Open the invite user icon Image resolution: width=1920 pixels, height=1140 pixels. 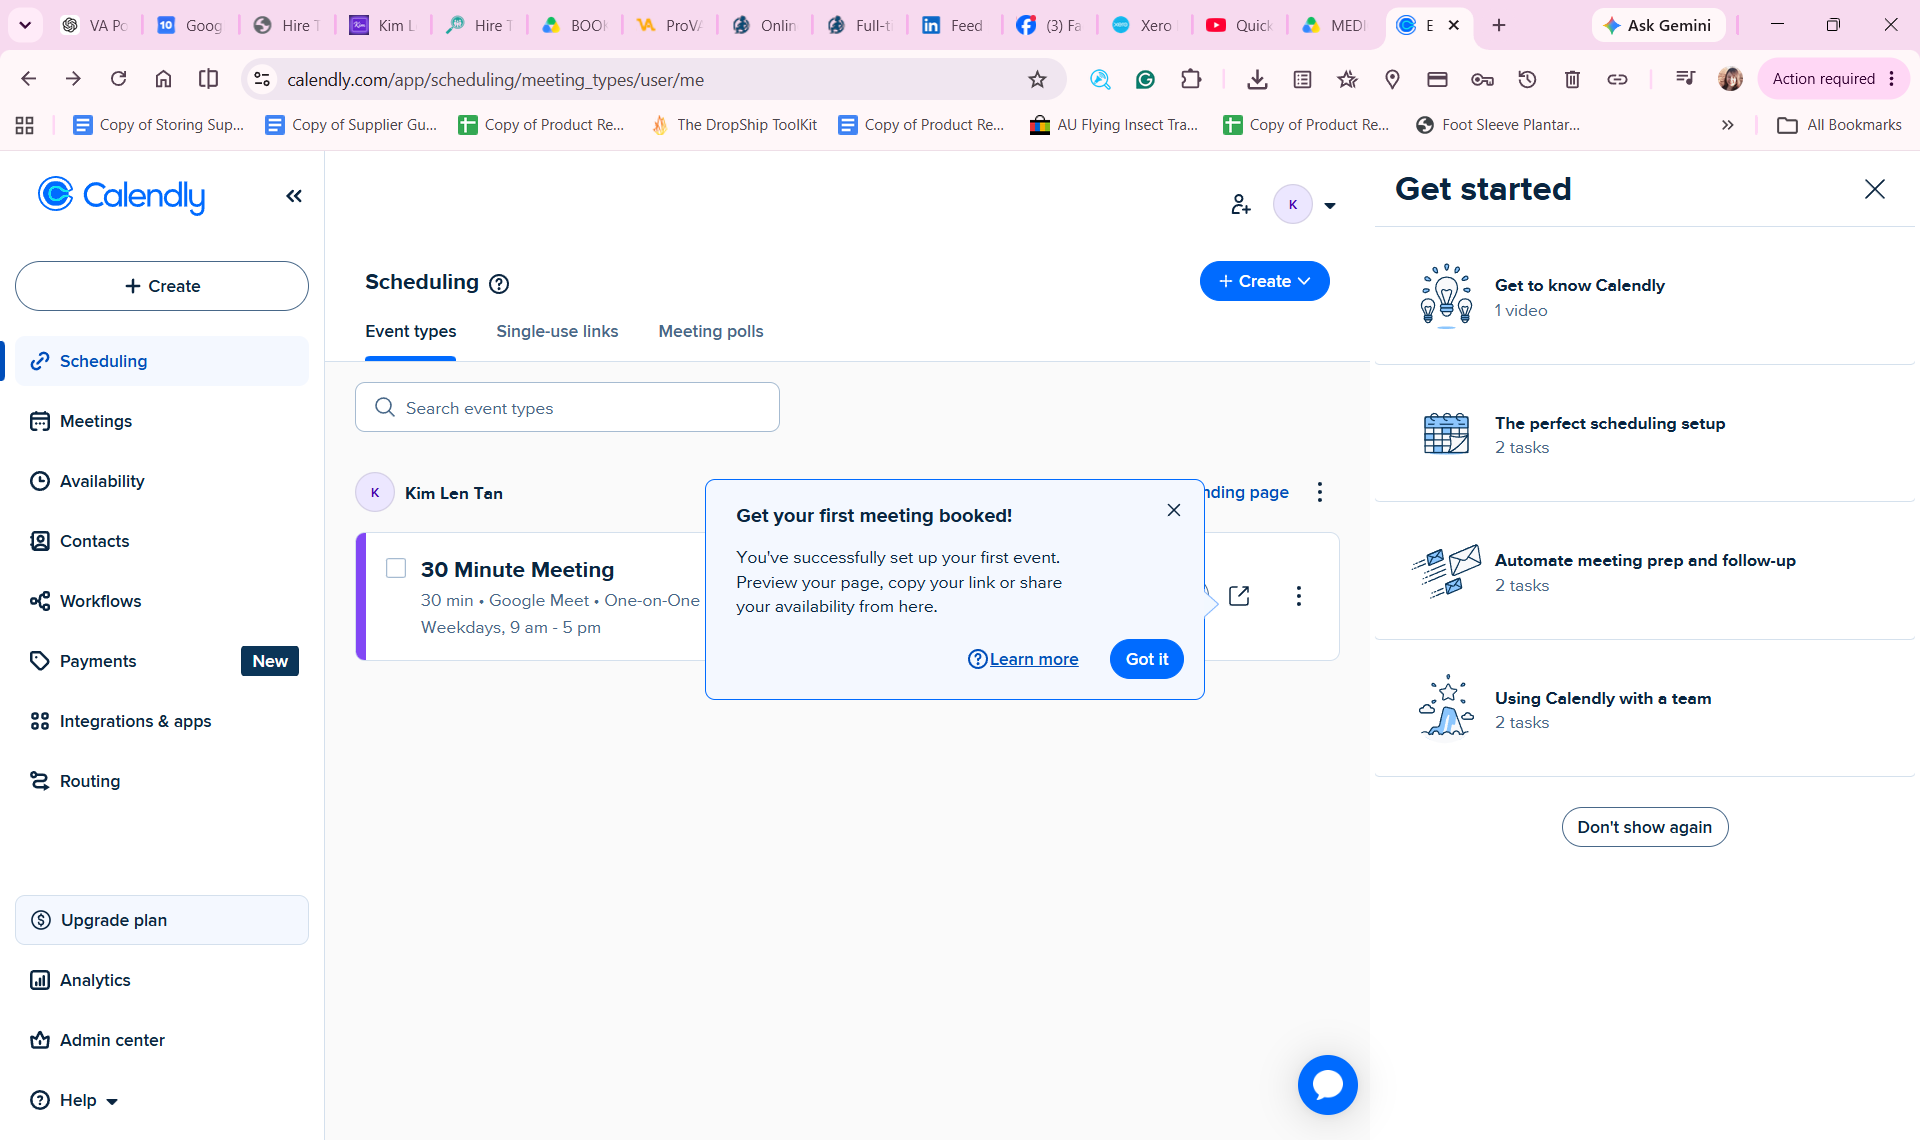point(1241,205)
